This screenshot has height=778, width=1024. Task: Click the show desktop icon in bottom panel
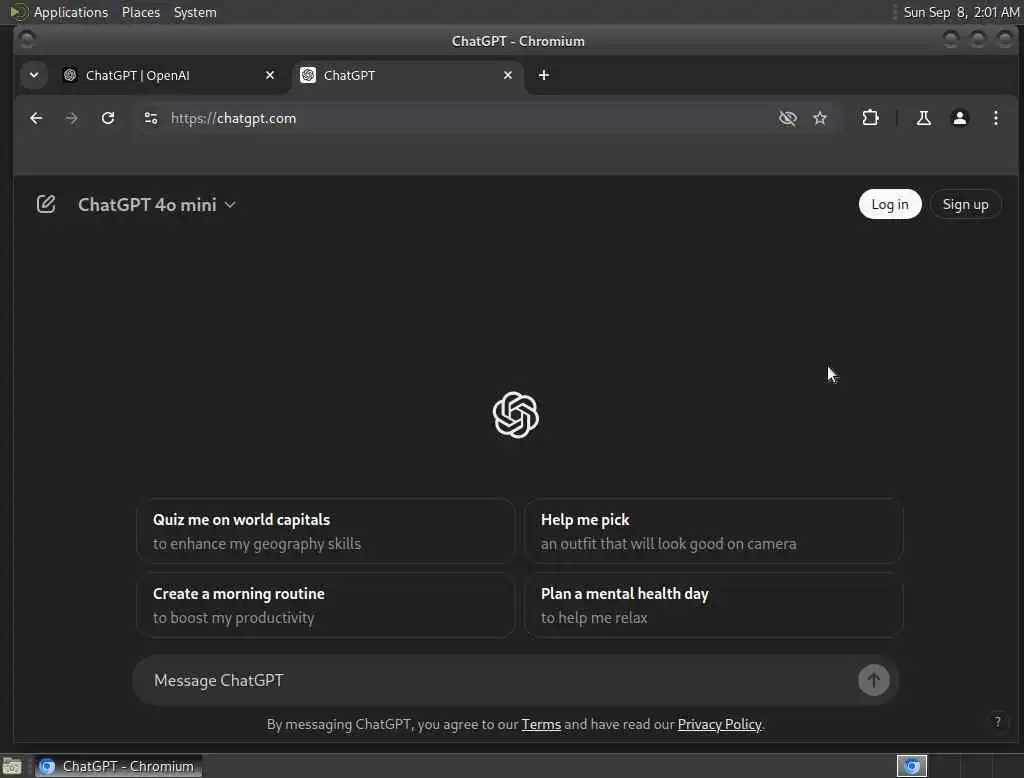pyautogui.click(x=12, y=766)
